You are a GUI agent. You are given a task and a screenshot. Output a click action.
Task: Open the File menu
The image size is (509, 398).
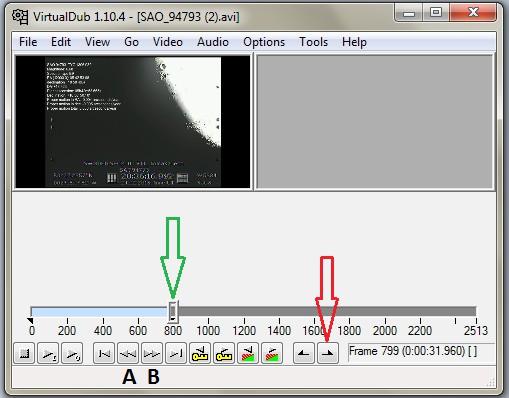tap(28, 42)
